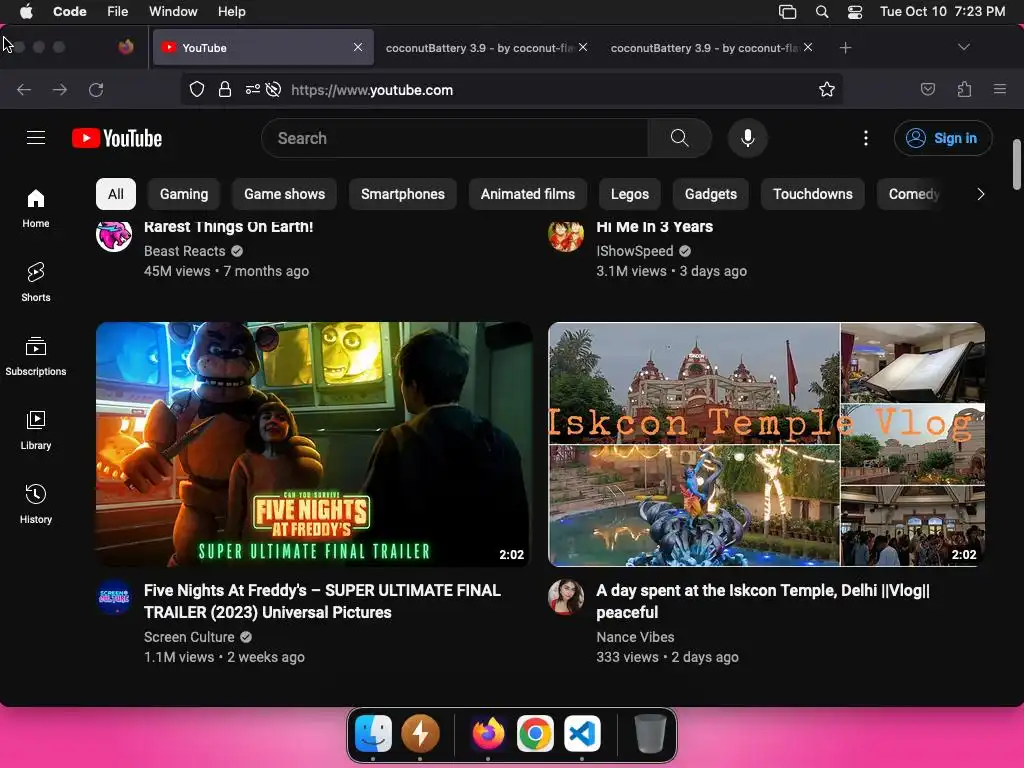
Task: Open Library in the sidebar
Action: click(x=36, y=430)
